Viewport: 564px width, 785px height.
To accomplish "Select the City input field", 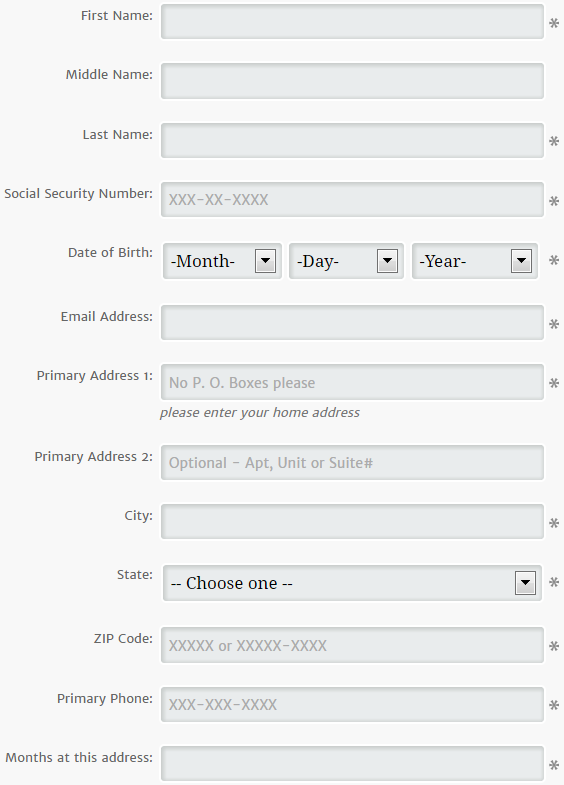I will [352, 522].
